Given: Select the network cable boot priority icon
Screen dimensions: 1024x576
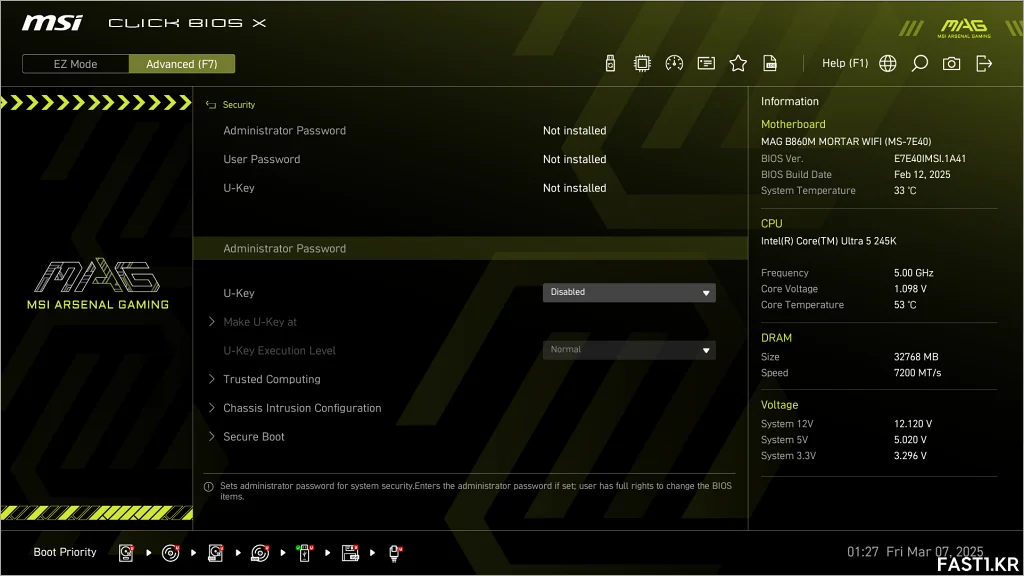Looking at the screenshot, I should point(394,553).
